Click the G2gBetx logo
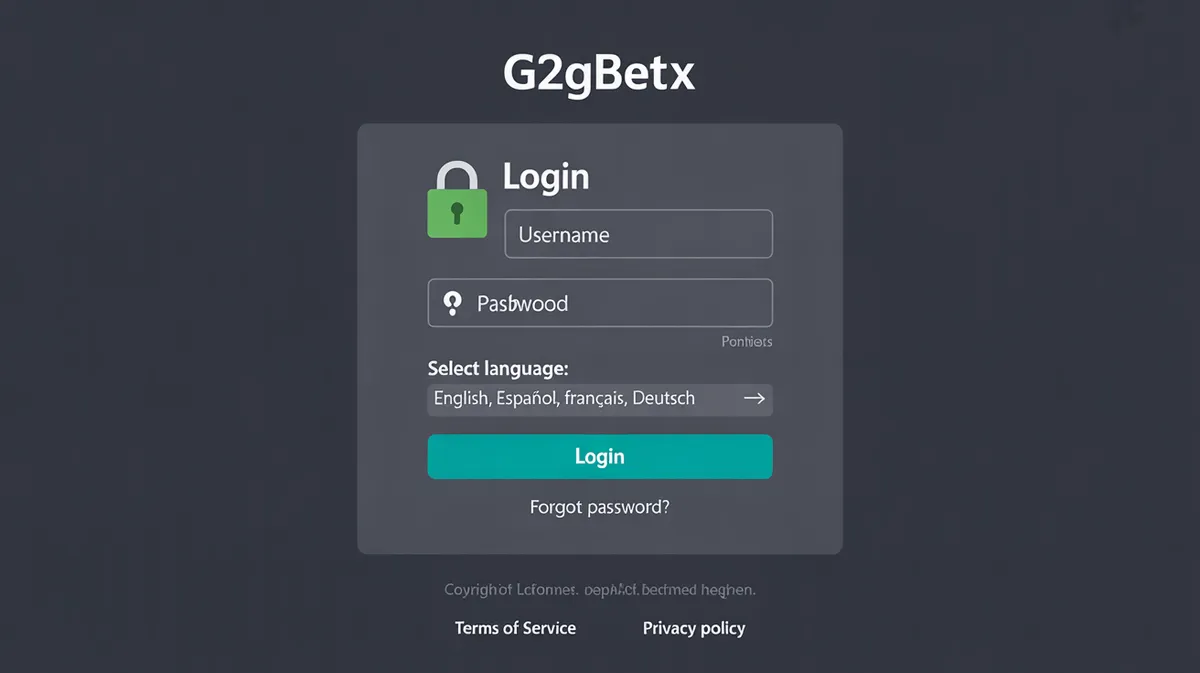The height and width of the screenshot is (673, 1200). click(600, 70)
